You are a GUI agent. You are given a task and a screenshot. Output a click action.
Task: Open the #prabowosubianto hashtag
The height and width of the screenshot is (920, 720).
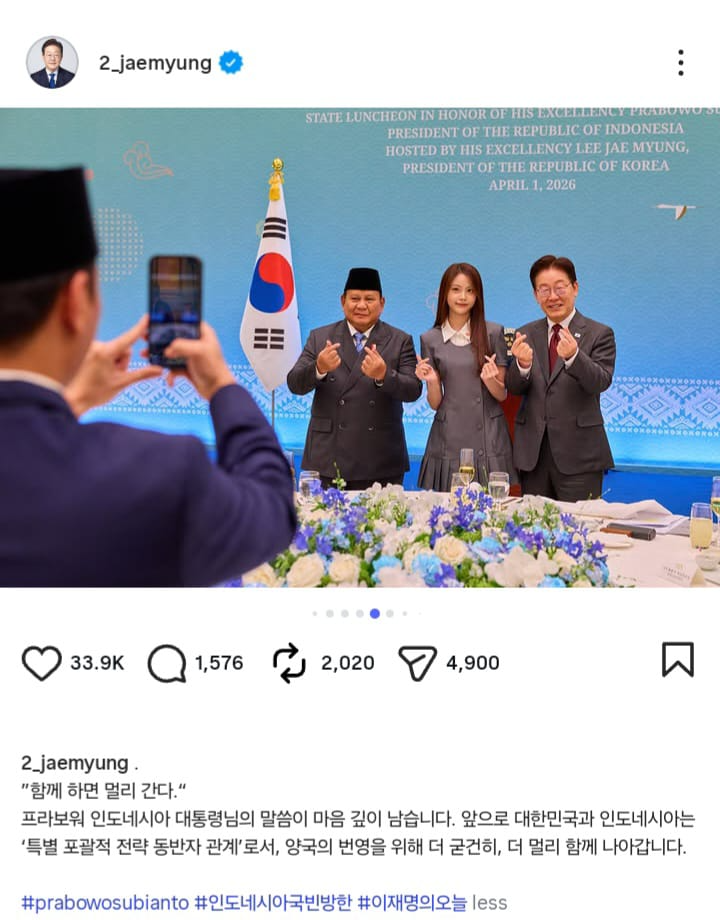(x=105, y=902)
